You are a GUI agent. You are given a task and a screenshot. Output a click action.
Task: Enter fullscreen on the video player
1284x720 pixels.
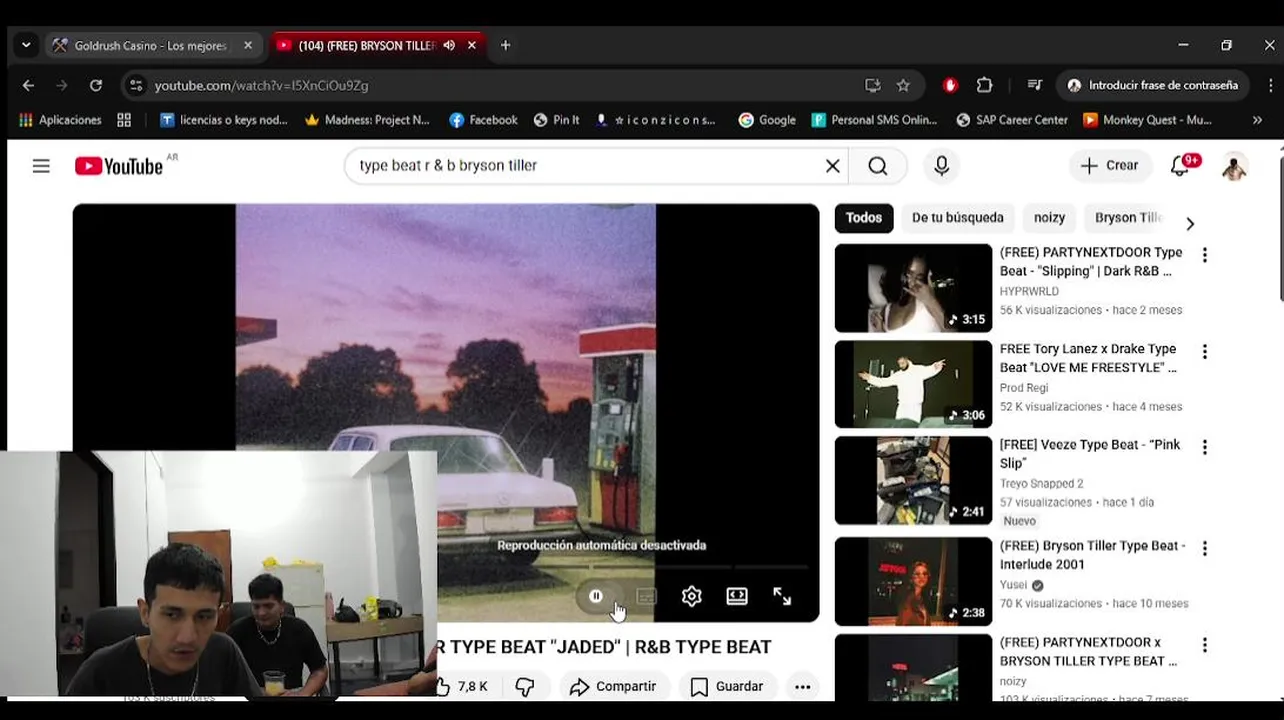(782, 596)
